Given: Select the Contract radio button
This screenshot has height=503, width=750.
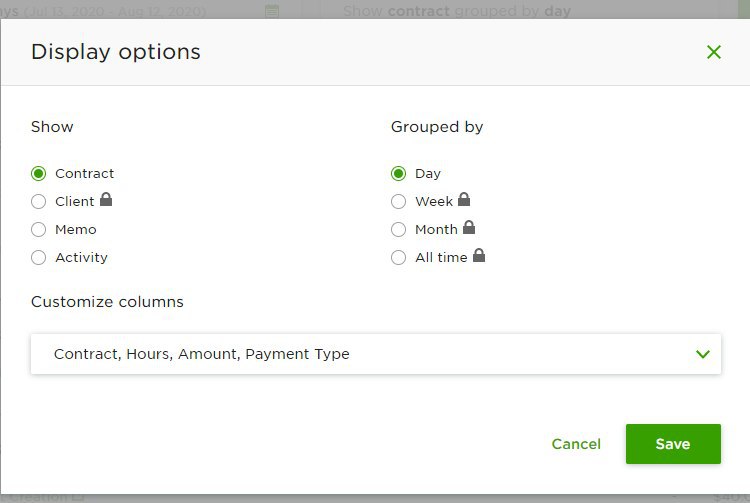Looking at the screenshot, I should pos(39,174).
